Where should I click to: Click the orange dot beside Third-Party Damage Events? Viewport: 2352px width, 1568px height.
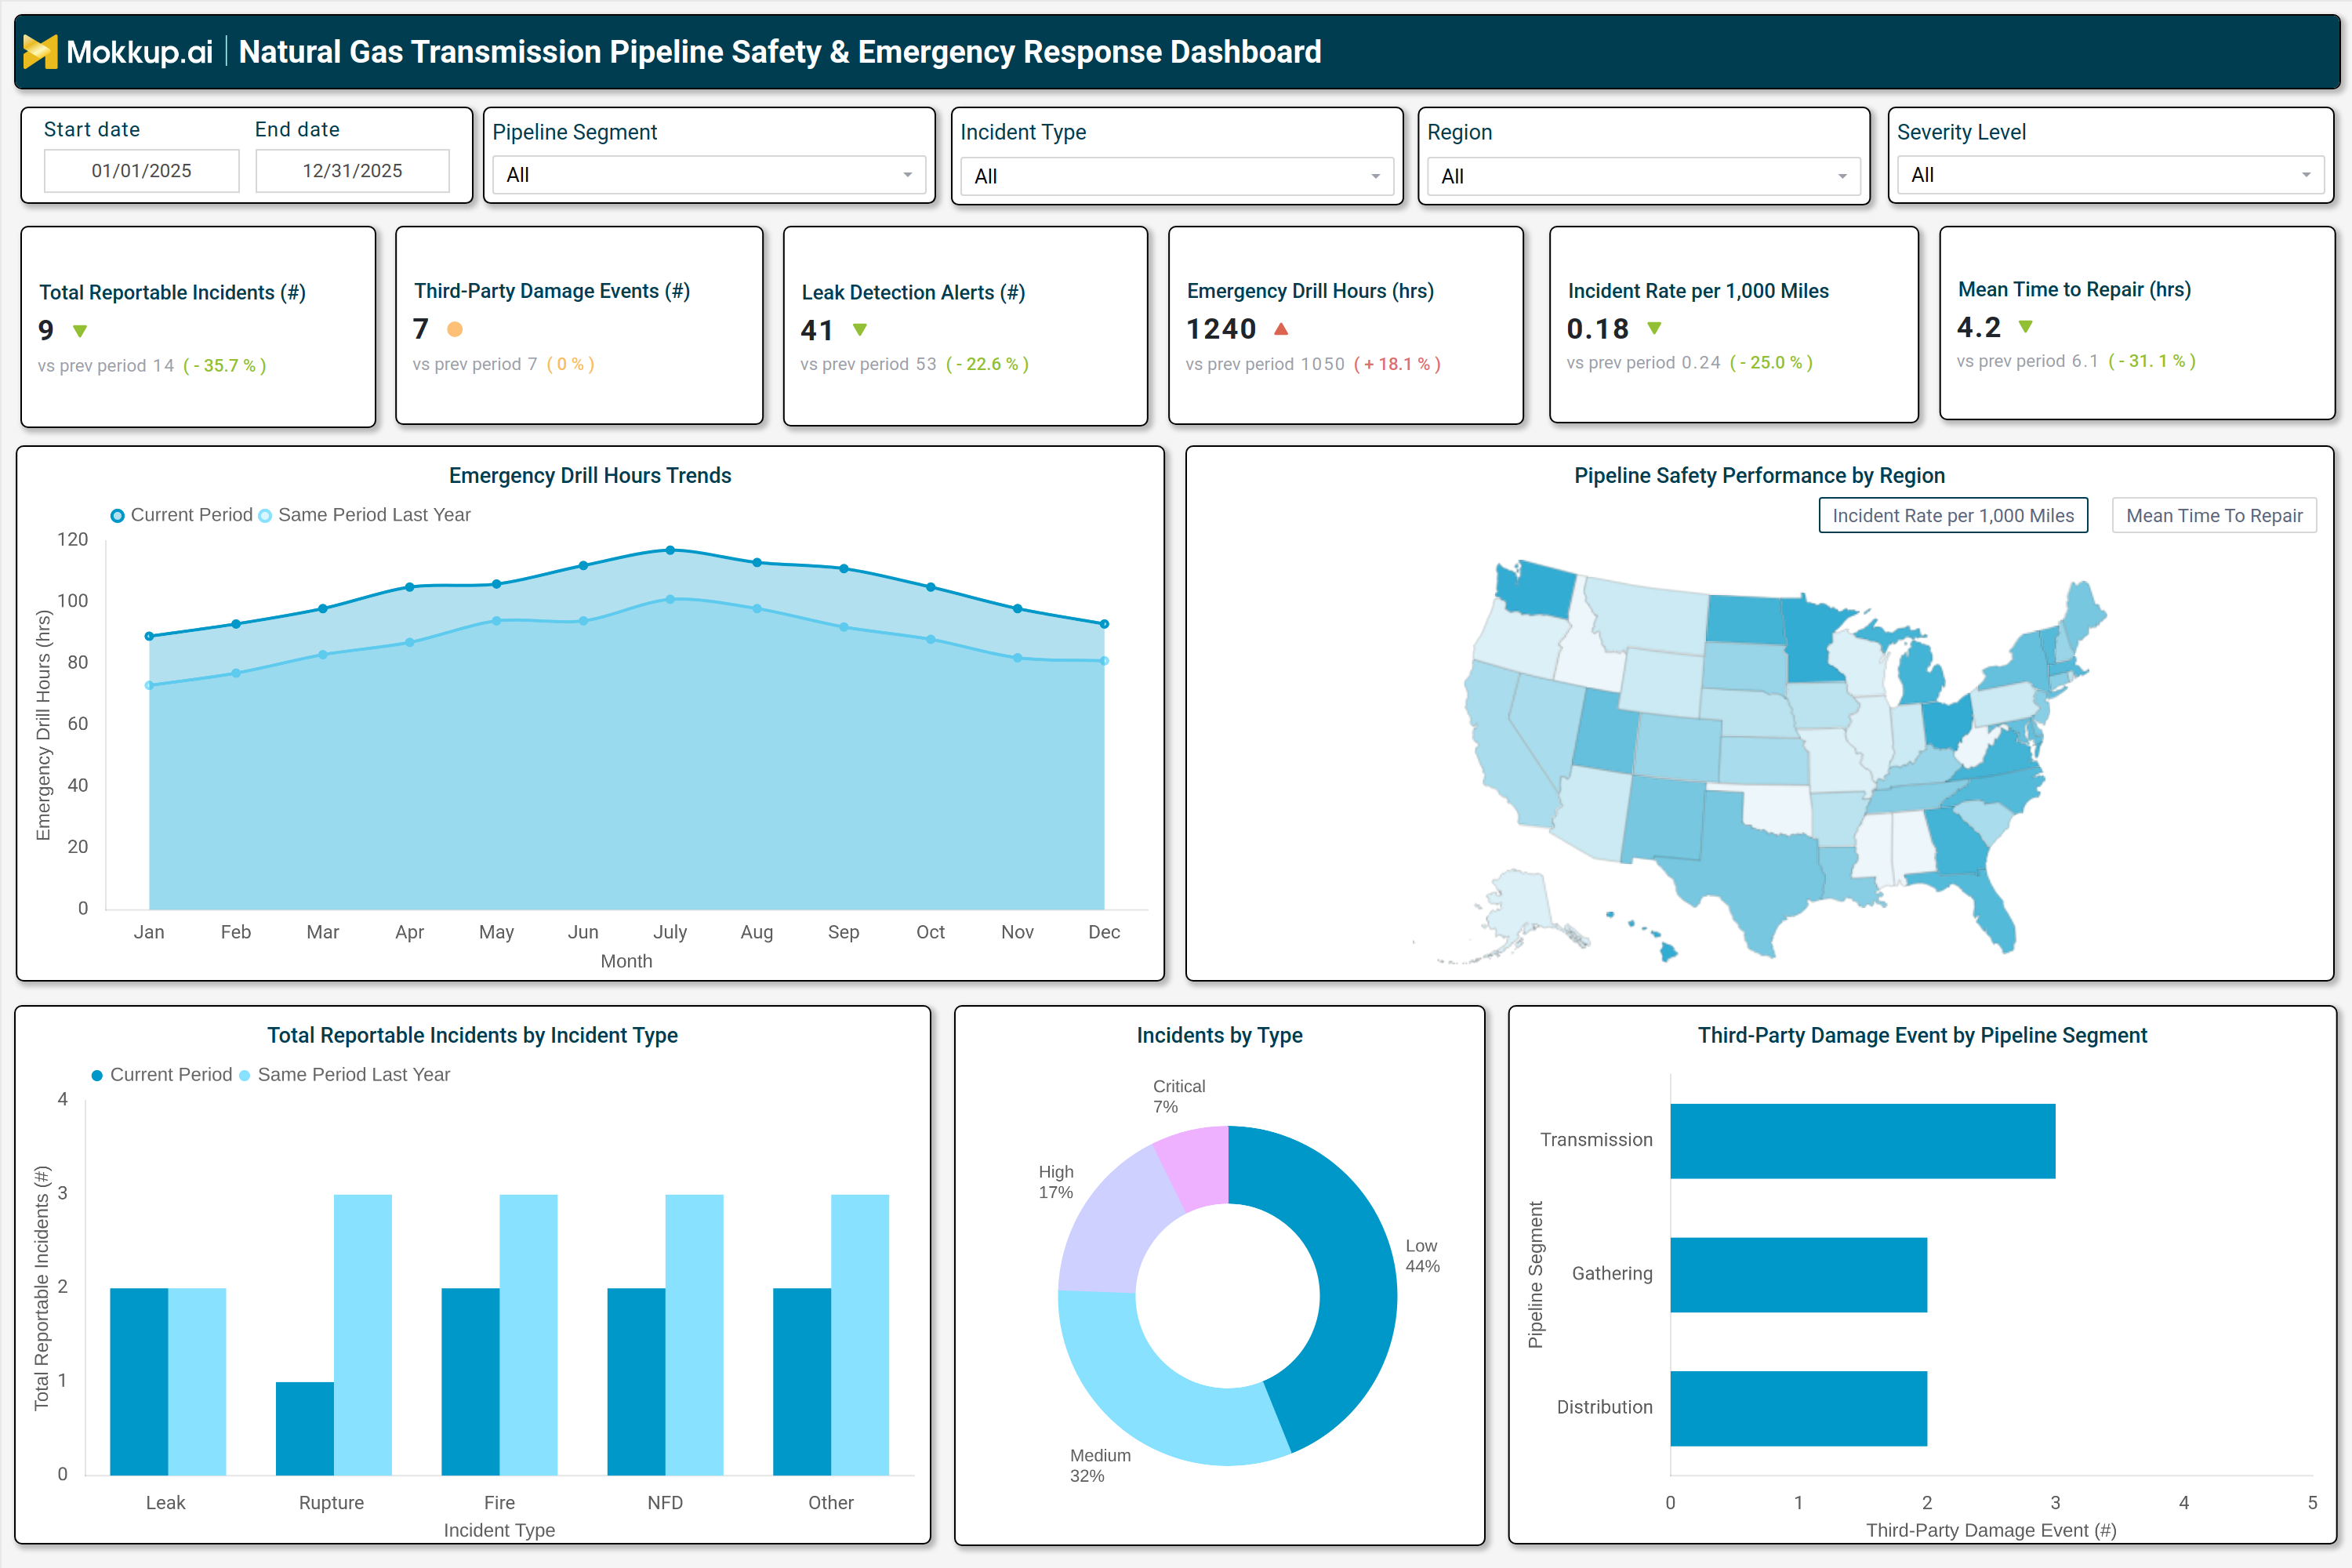[455, 329]
